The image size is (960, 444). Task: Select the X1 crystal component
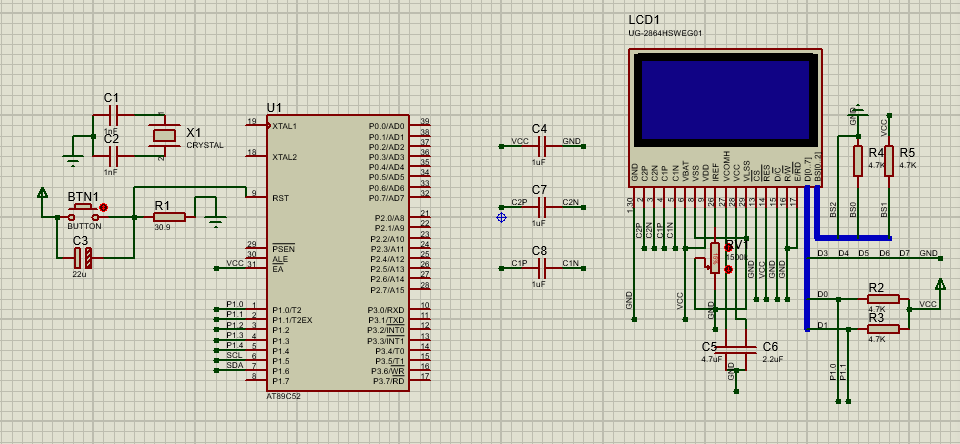click(163, 135)
